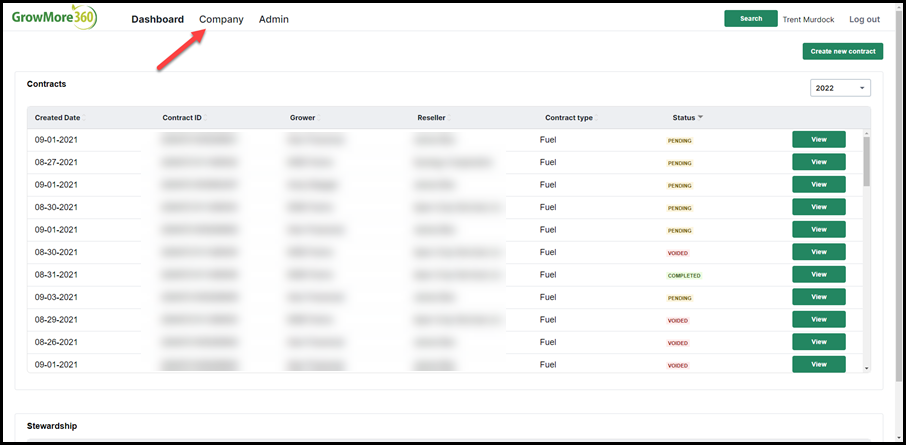Open Trent Murdock user profile

[x=808, y=19]
